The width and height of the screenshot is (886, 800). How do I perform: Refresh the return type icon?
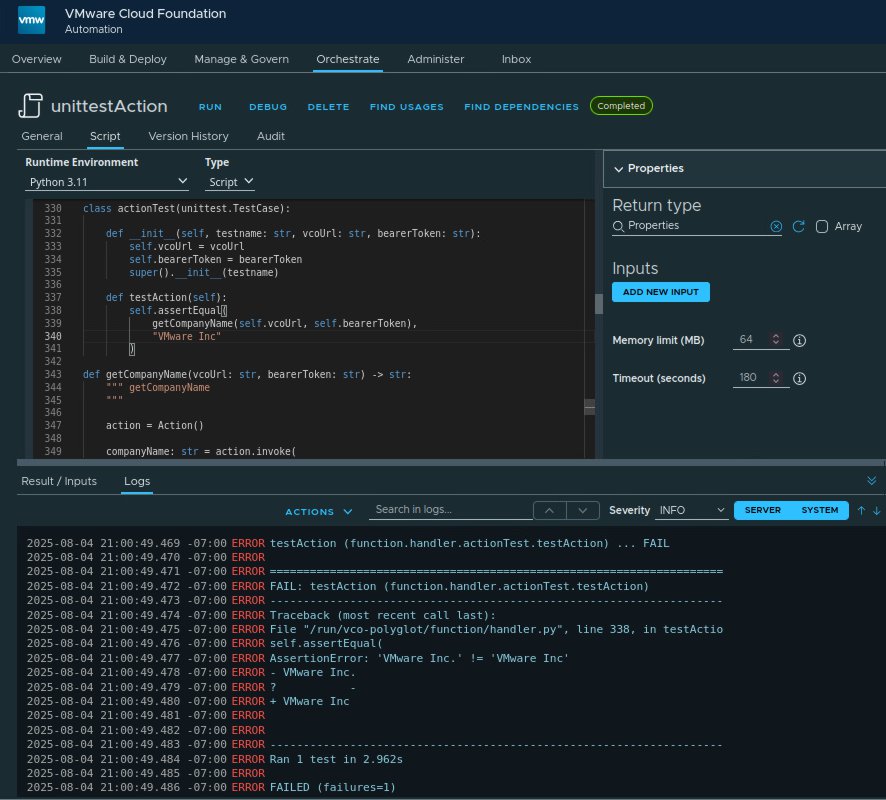click(x=798, y=227)
